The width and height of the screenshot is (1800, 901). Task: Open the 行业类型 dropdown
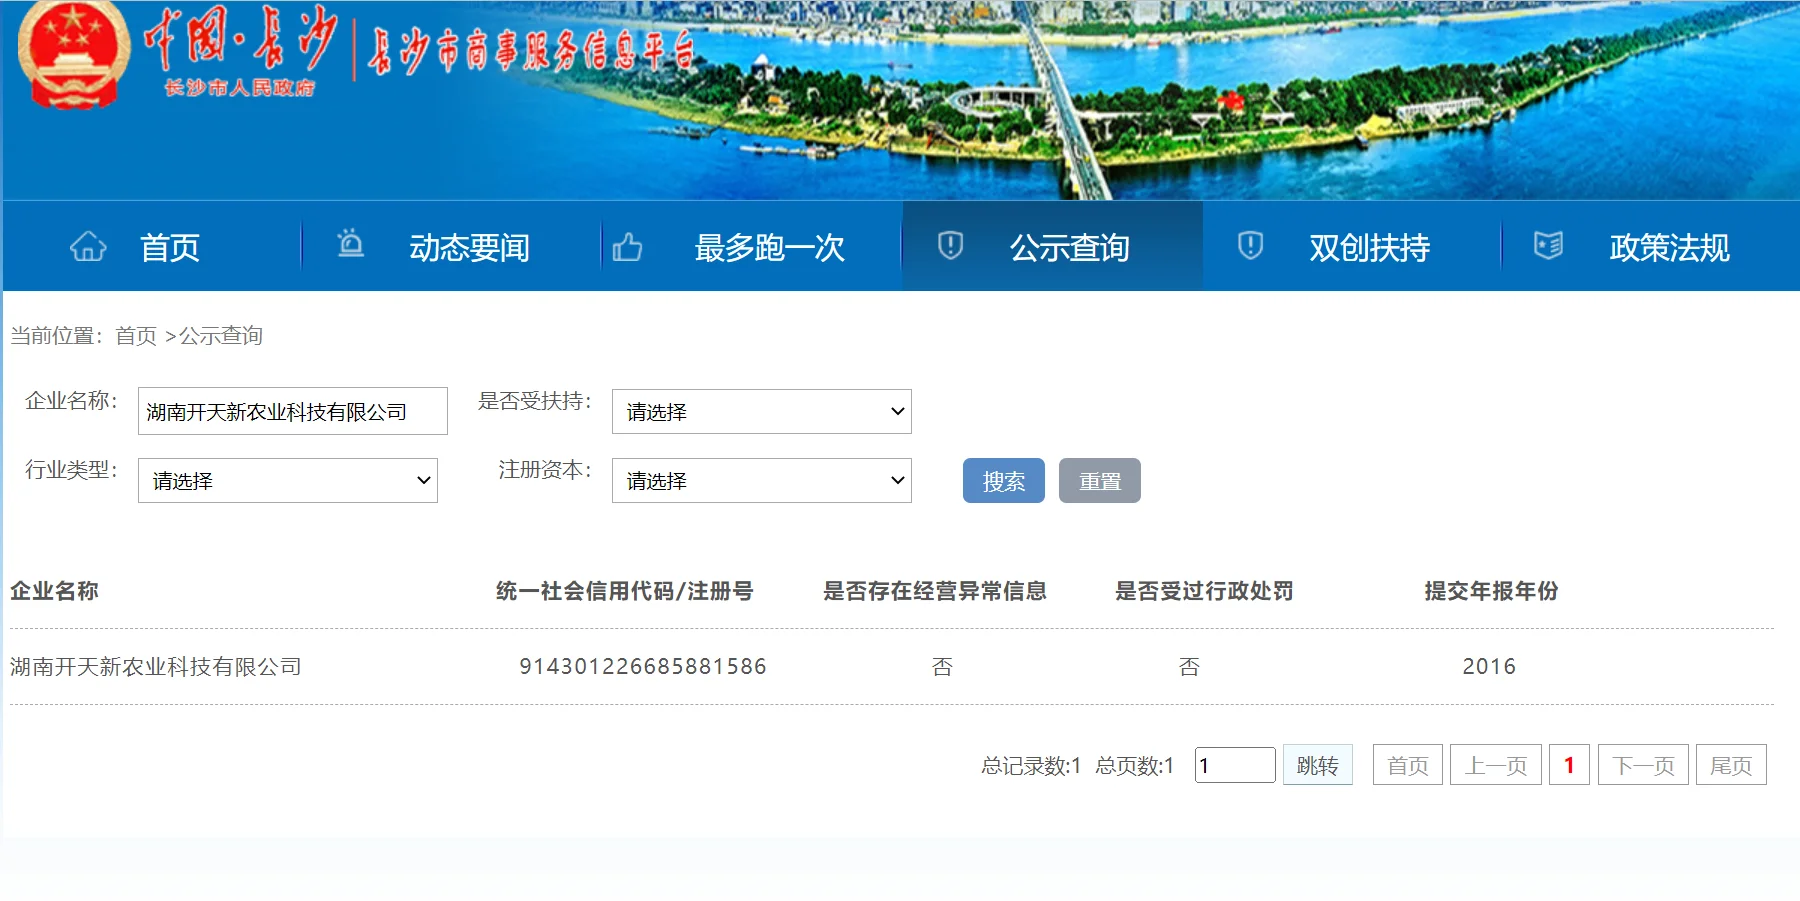pos(288,481)
